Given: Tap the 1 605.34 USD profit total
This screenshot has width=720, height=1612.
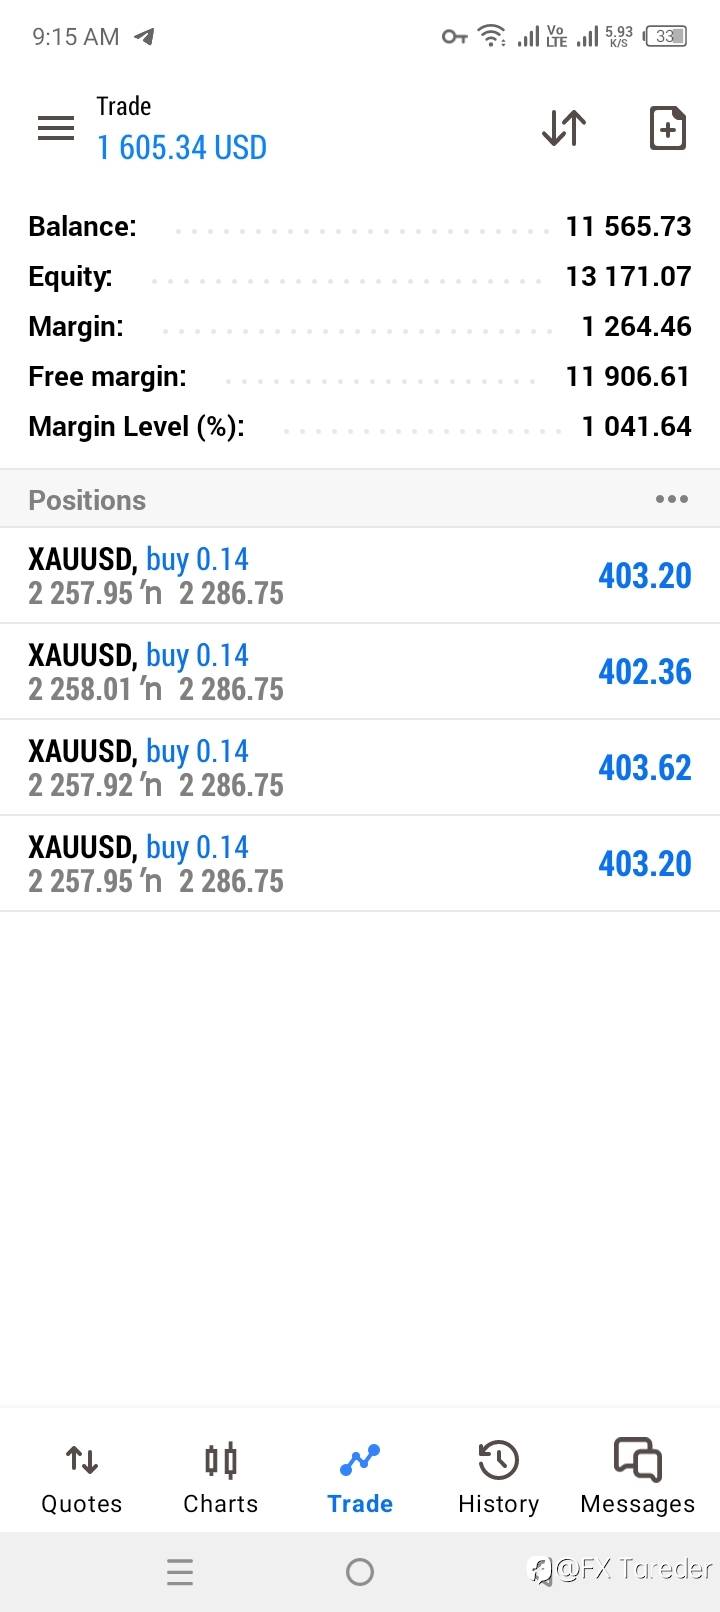Looking at the screenshot, I should [182, 148].
